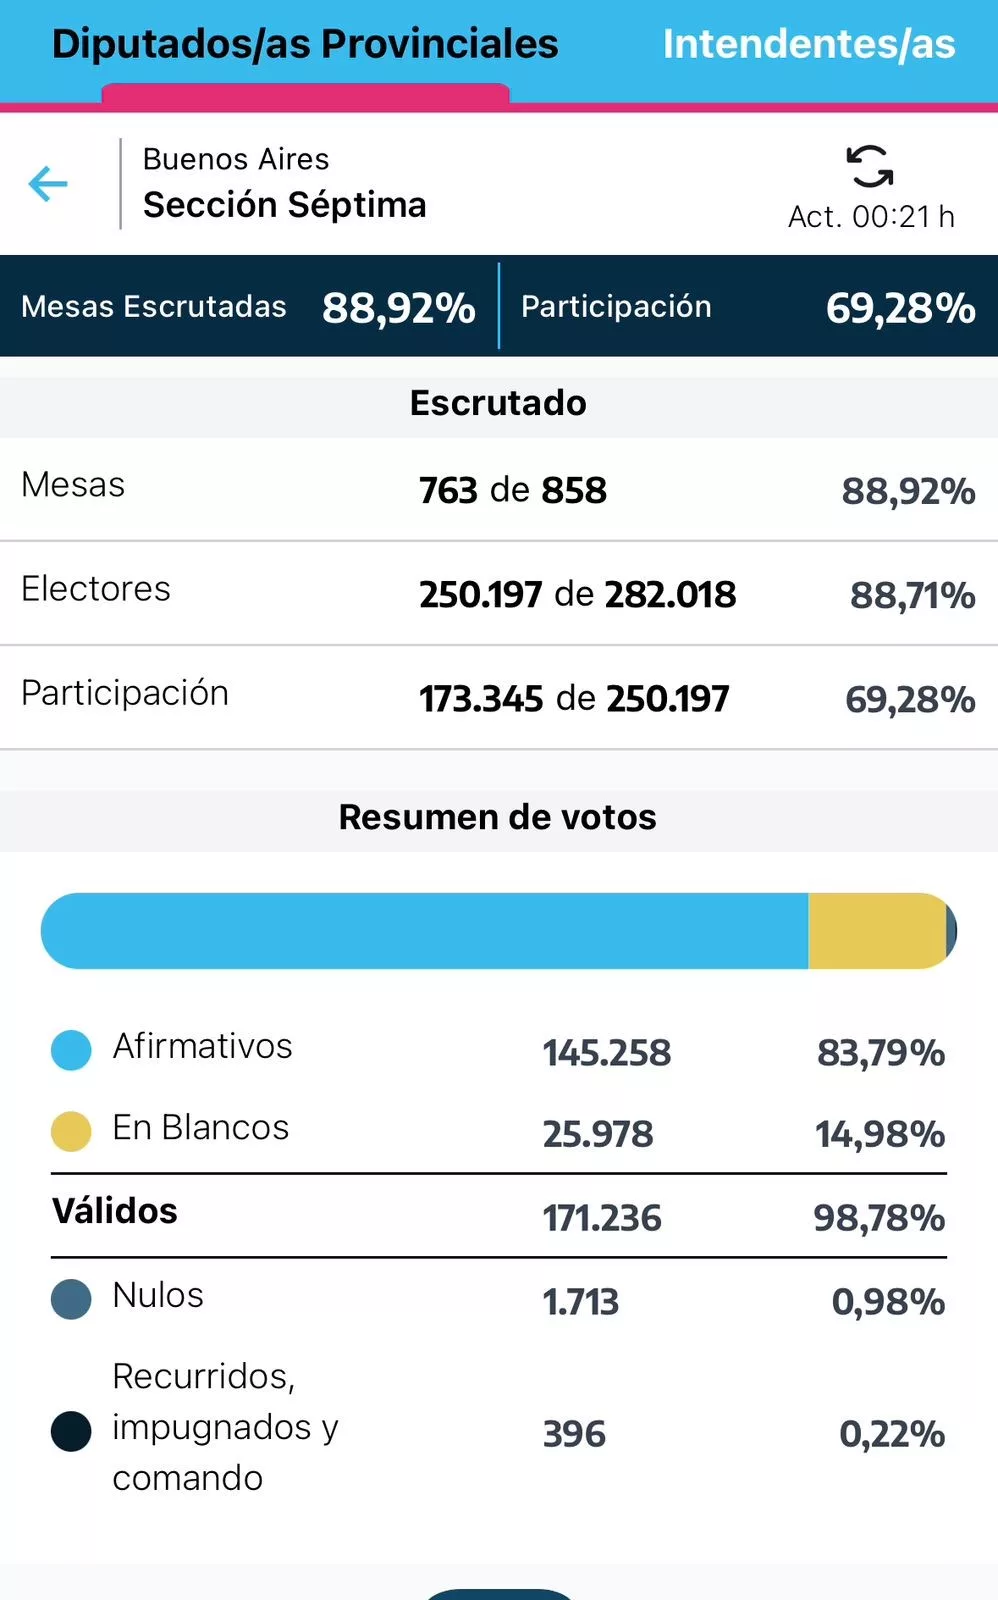Viewport: 998px width, 1600px height.
Task: Click the Buenos Aires province label
Action: point(236,159)
